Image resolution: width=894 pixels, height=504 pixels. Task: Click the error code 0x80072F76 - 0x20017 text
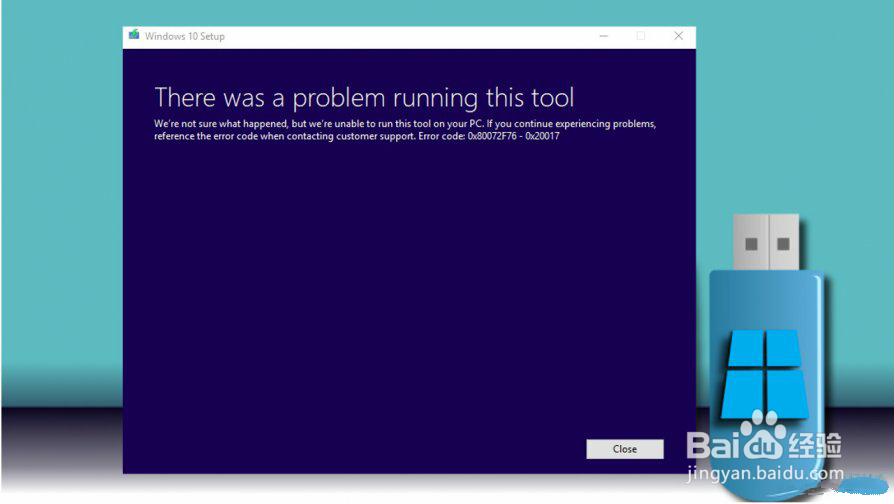[513, 136]
